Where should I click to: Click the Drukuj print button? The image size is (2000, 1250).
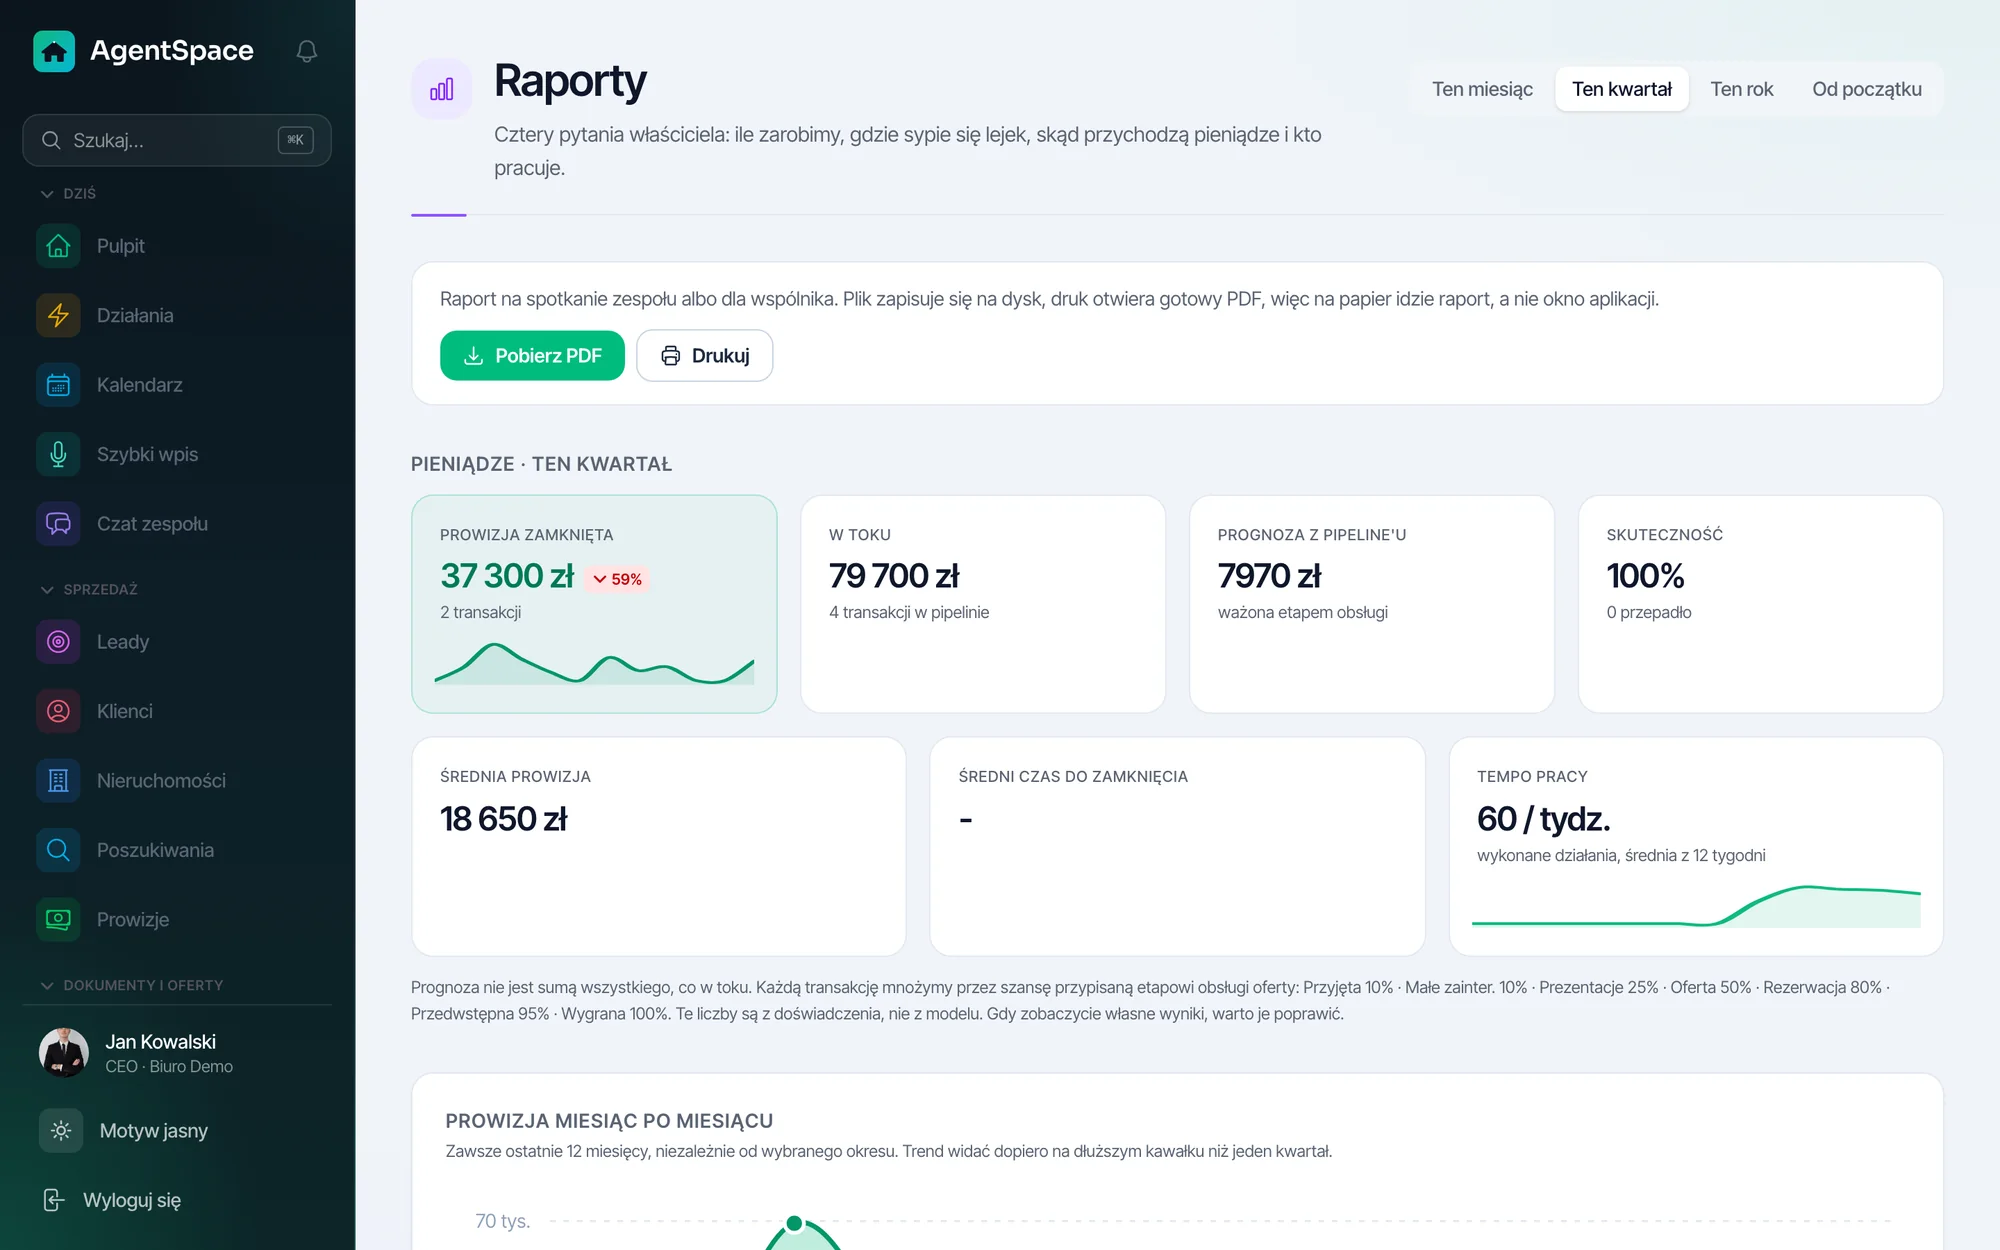point(704,355)
